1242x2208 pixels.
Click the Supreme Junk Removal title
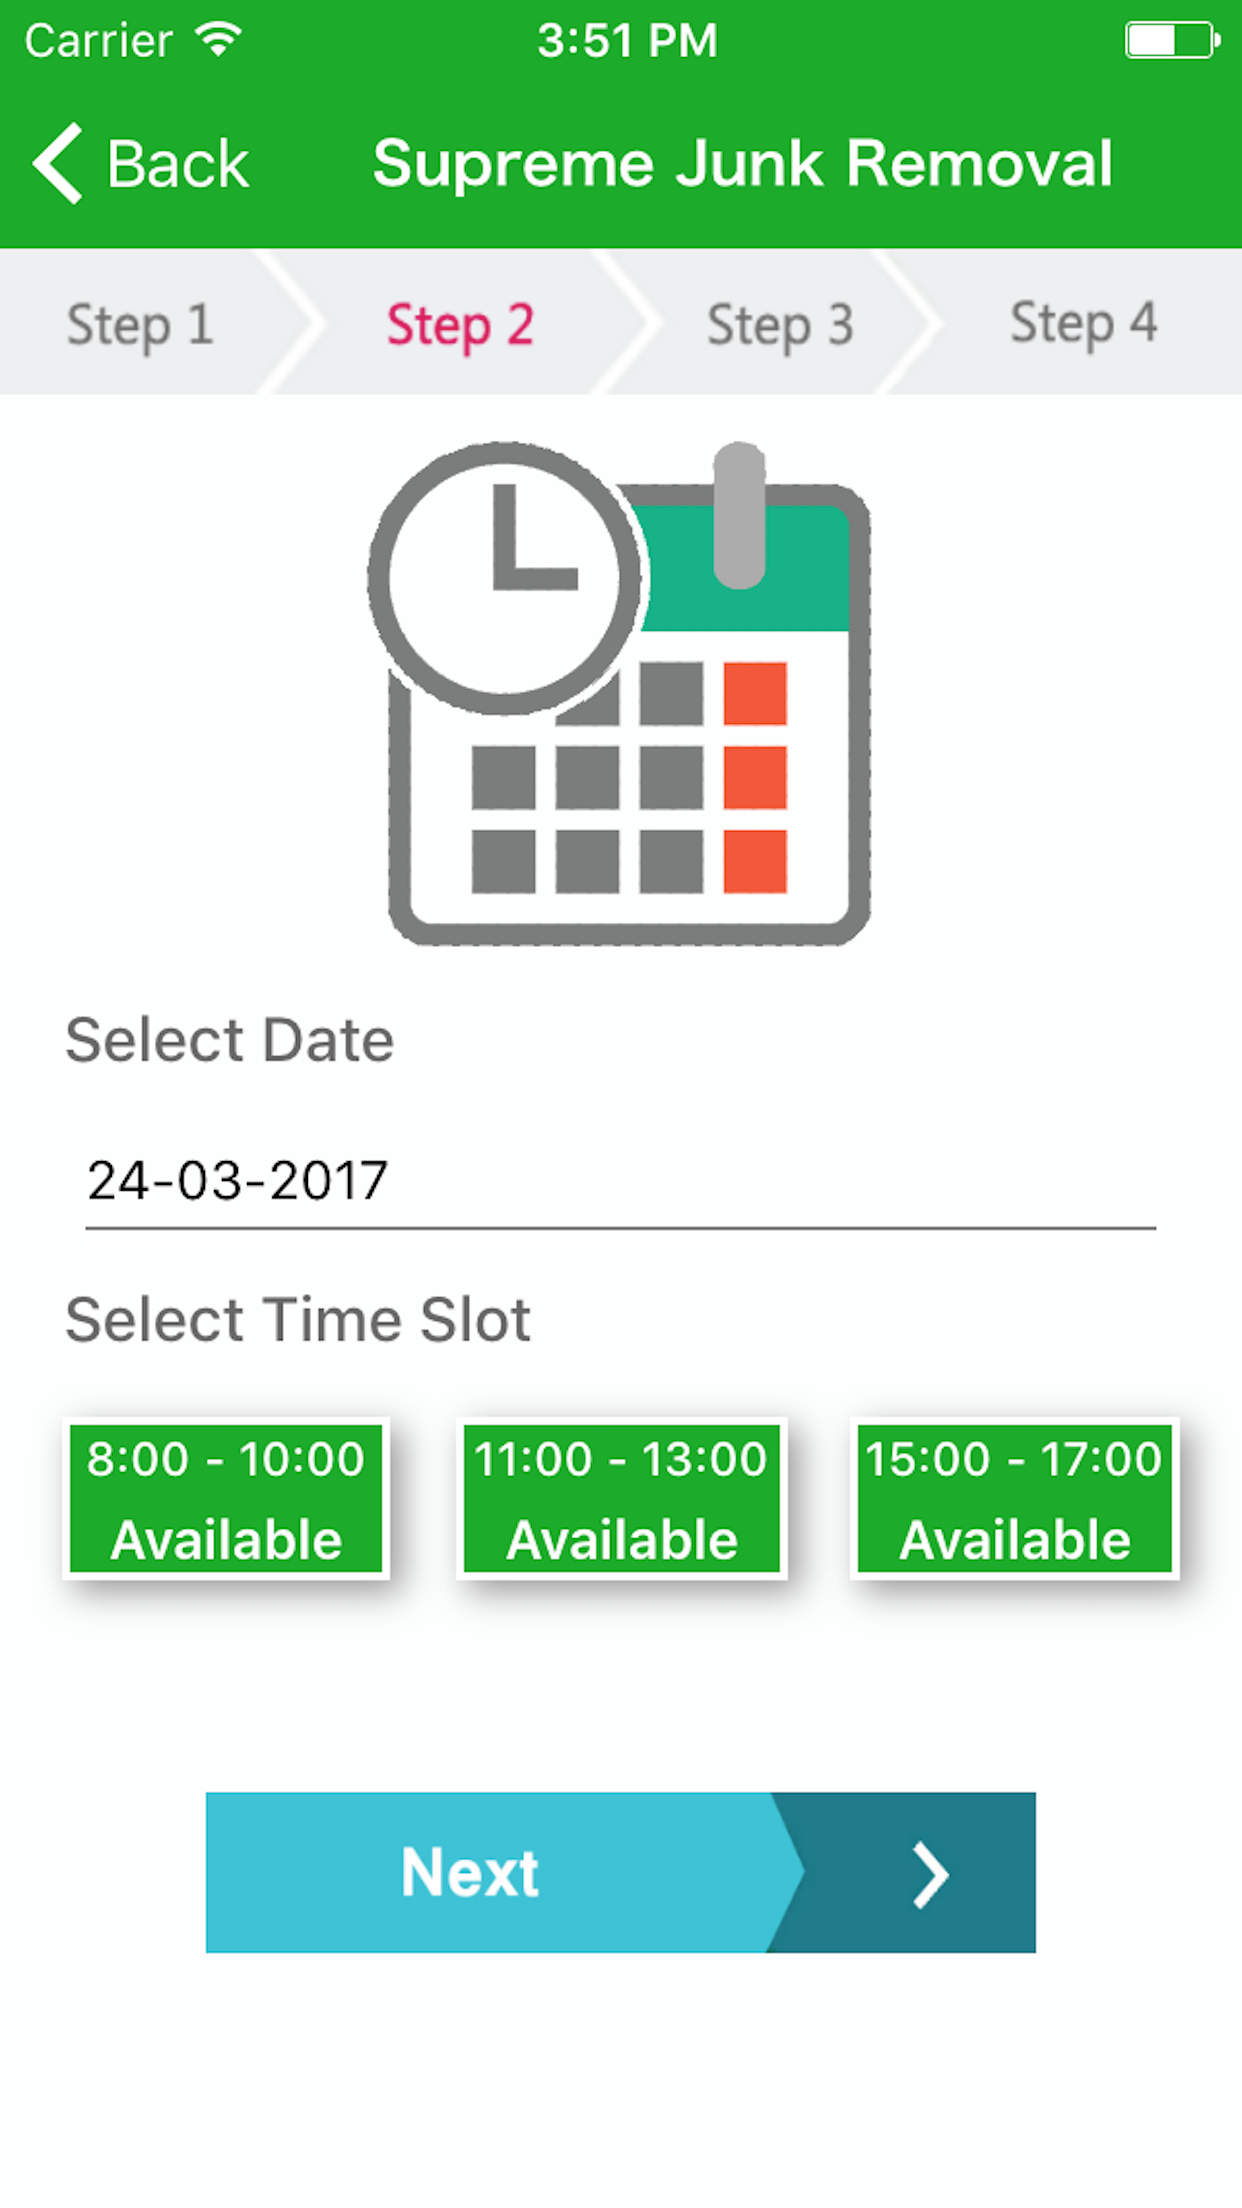[742, 163]
